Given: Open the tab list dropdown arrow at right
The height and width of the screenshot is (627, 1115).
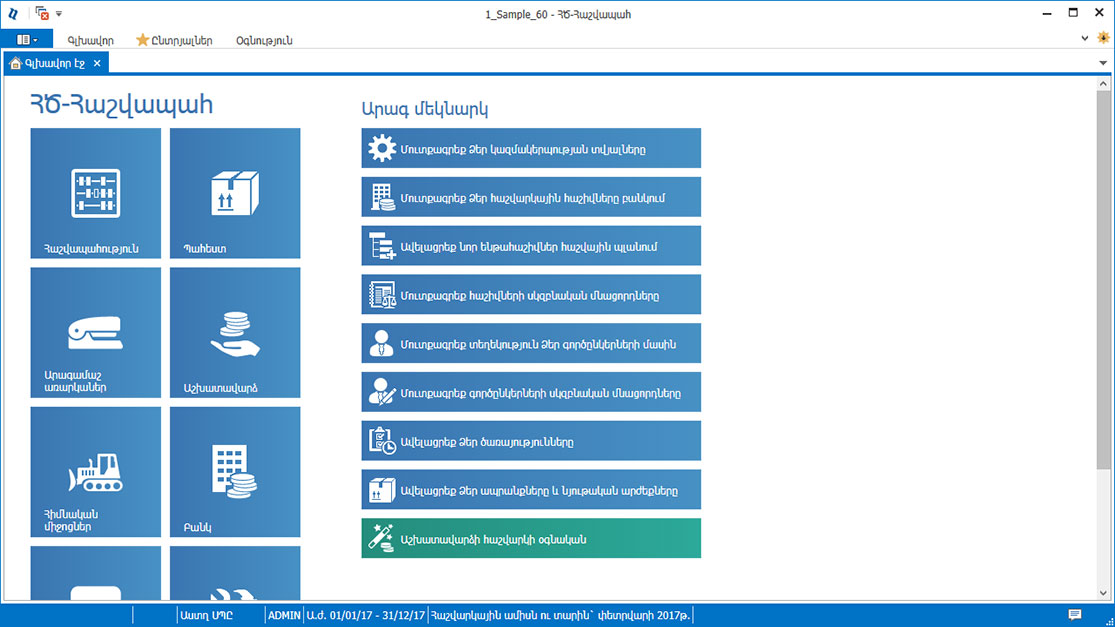Looking at the screenshot, I should pos(1103,63).
